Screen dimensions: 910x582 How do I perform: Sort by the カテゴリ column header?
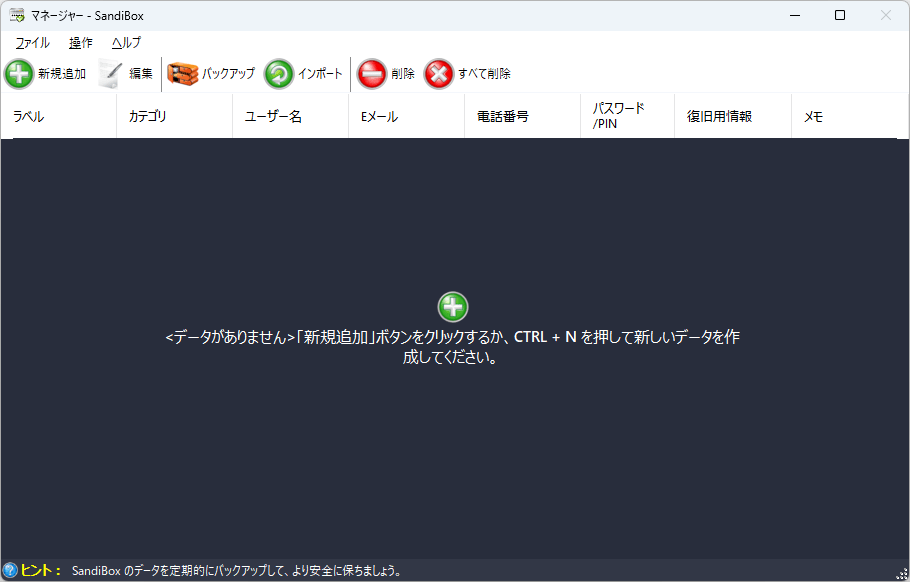coord(175,116)
